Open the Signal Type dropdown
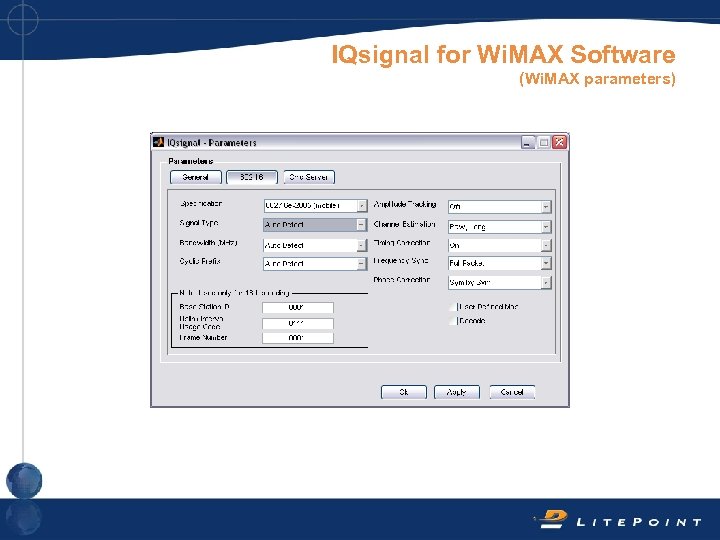The height and width of the screenshot is (540, 720). (x=315, y=225)
